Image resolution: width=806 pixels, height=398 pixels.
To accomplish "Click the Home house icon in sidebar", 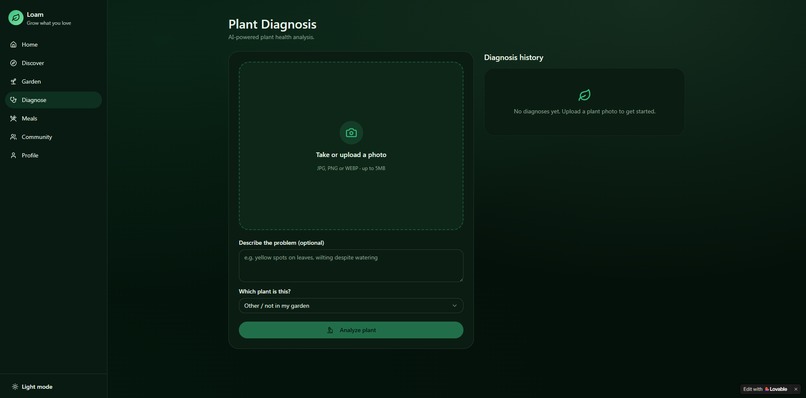I will (13, 45).
